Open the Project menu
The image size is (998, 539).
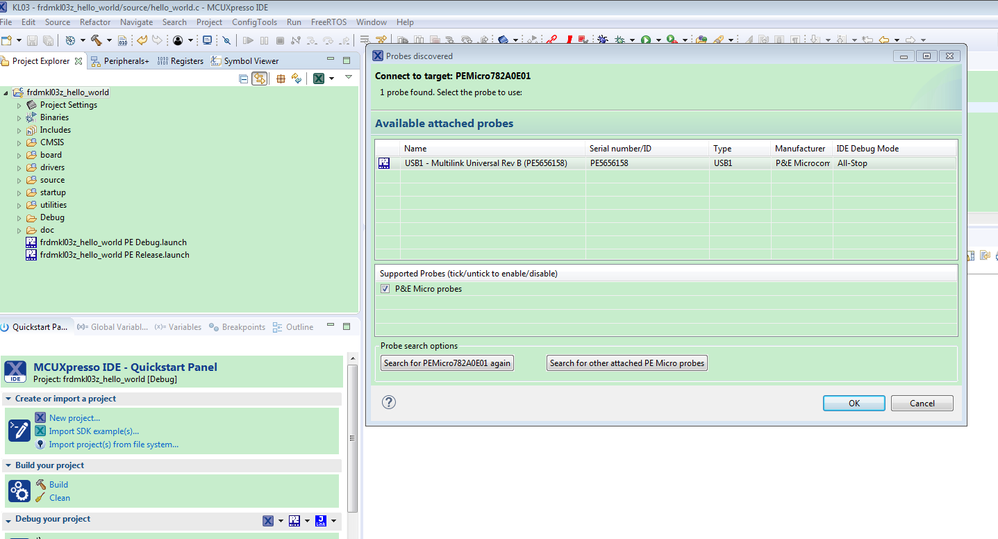[209, 22]
